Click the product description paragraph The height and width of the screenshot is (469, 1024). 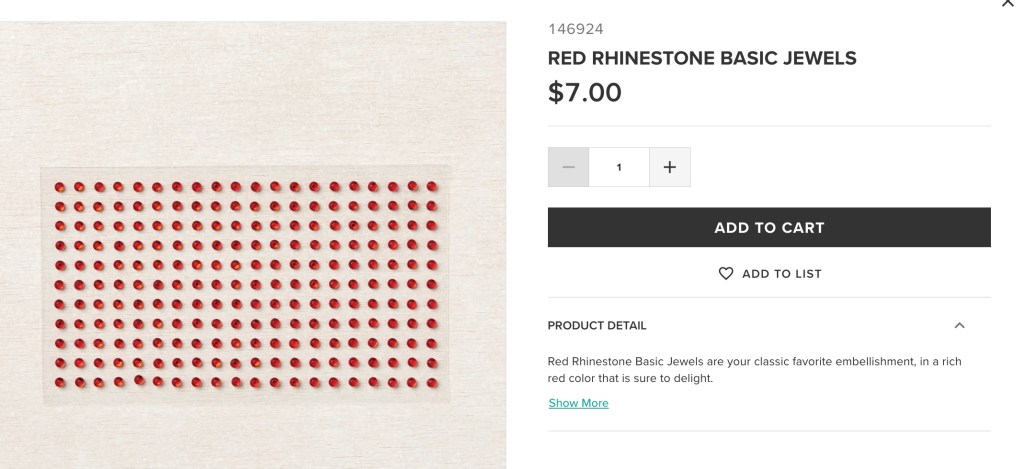[x=755, y=370]
